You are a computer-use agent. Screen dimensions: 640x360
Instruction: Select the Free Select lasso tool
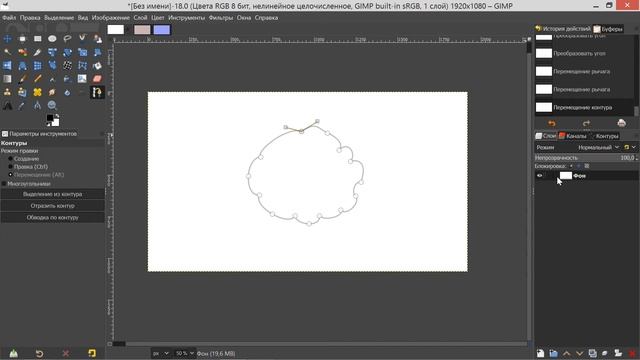[x=67, y=39]
